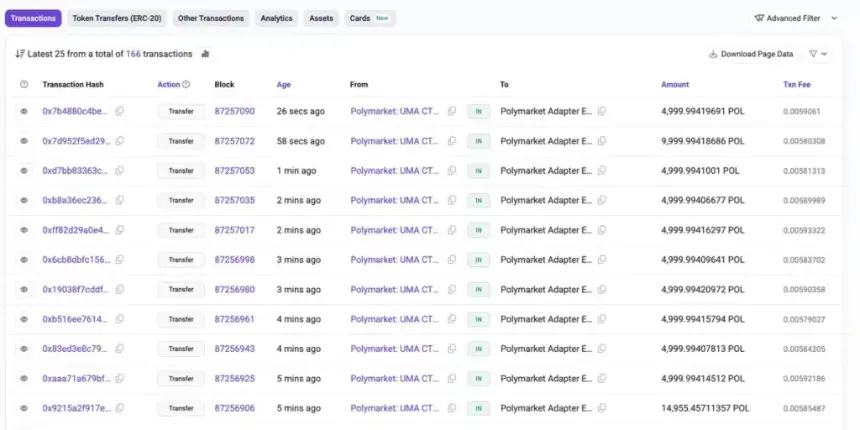Copy To address in block 87257035 row
This screenshot has height=430, width=860.
coord(602,200)
